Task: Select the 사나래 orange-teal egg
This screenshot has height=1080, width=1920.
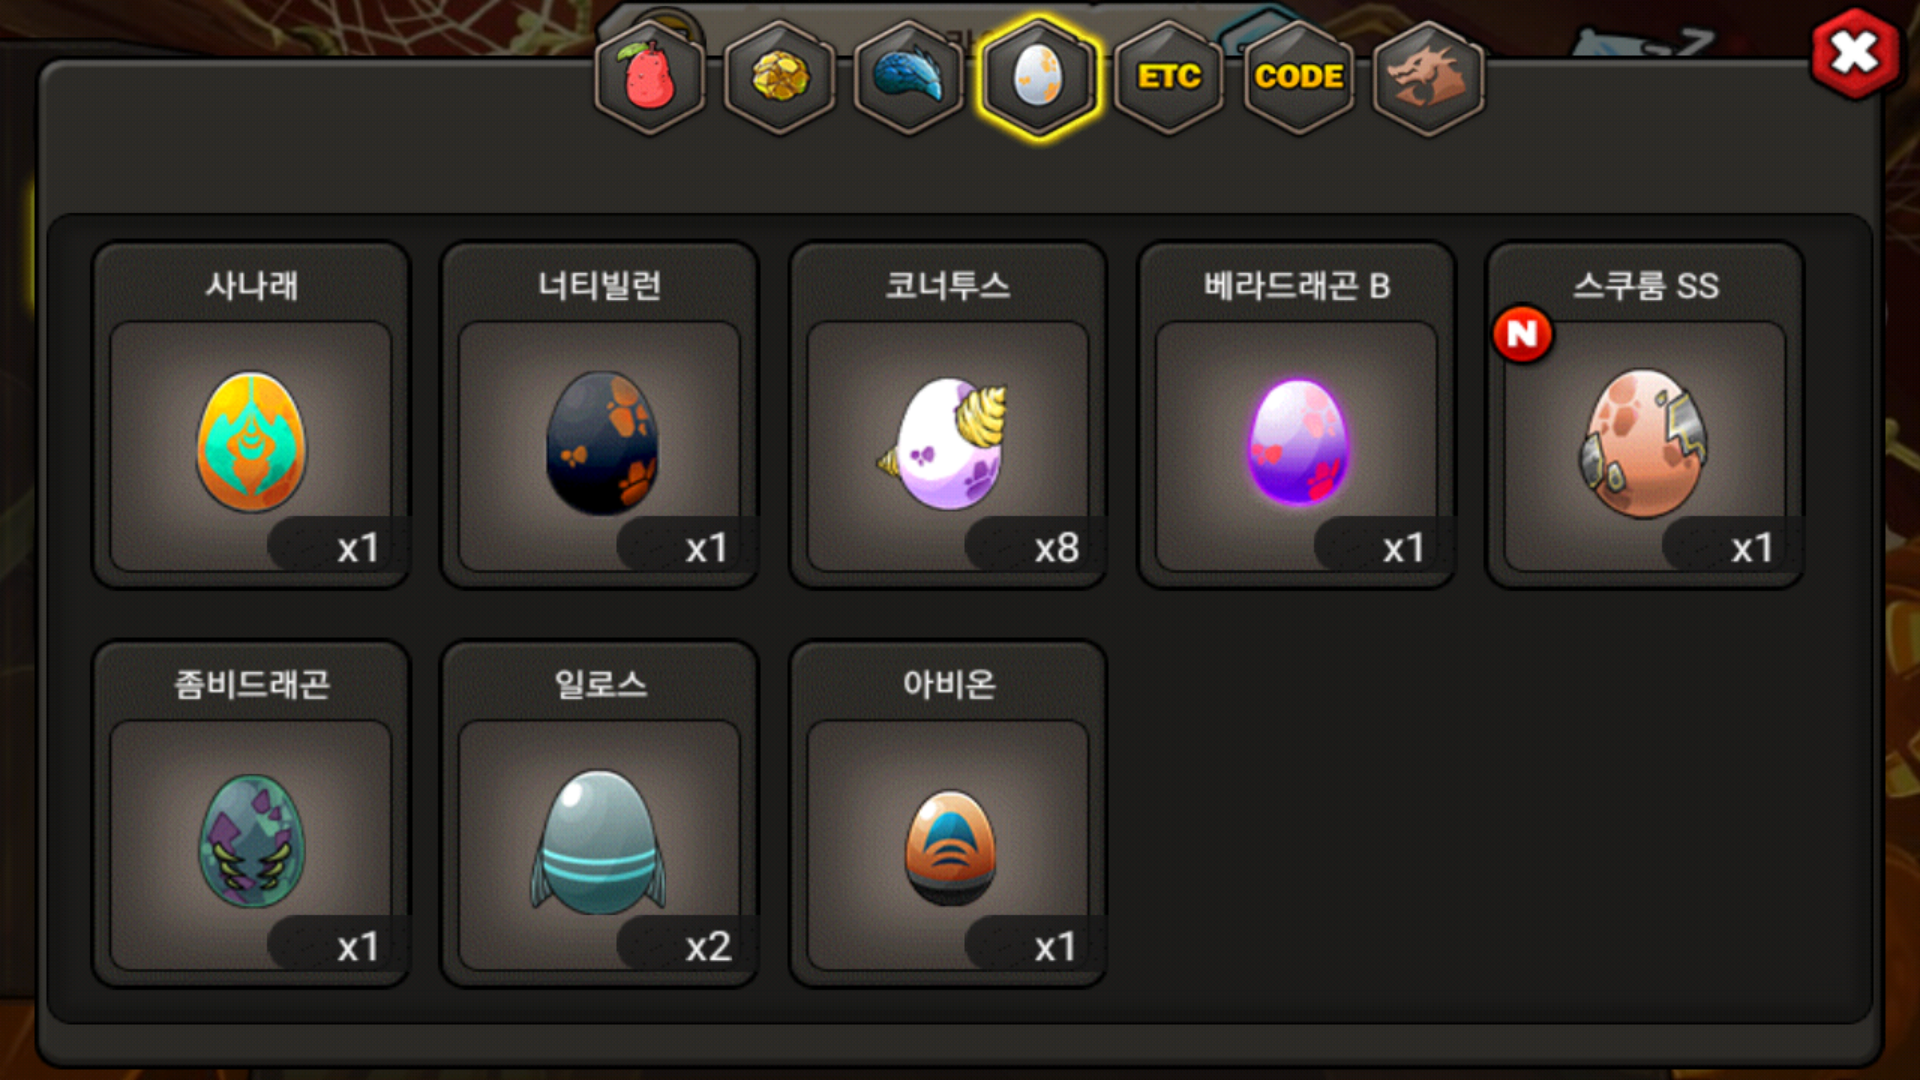Action: click(x=251, y=443)
